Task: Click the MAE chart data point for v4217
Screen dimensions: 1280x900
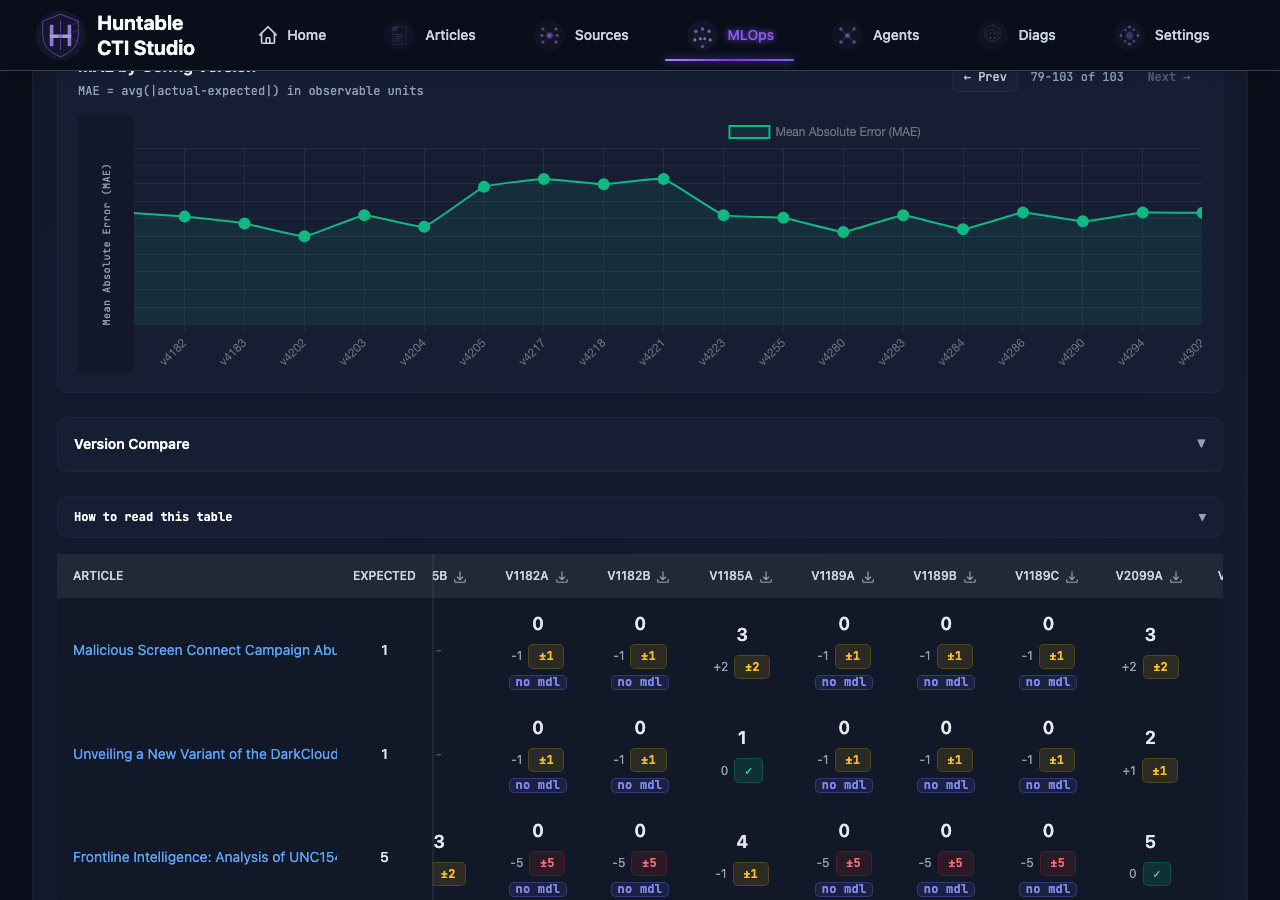Action: (x=544, y=179)
